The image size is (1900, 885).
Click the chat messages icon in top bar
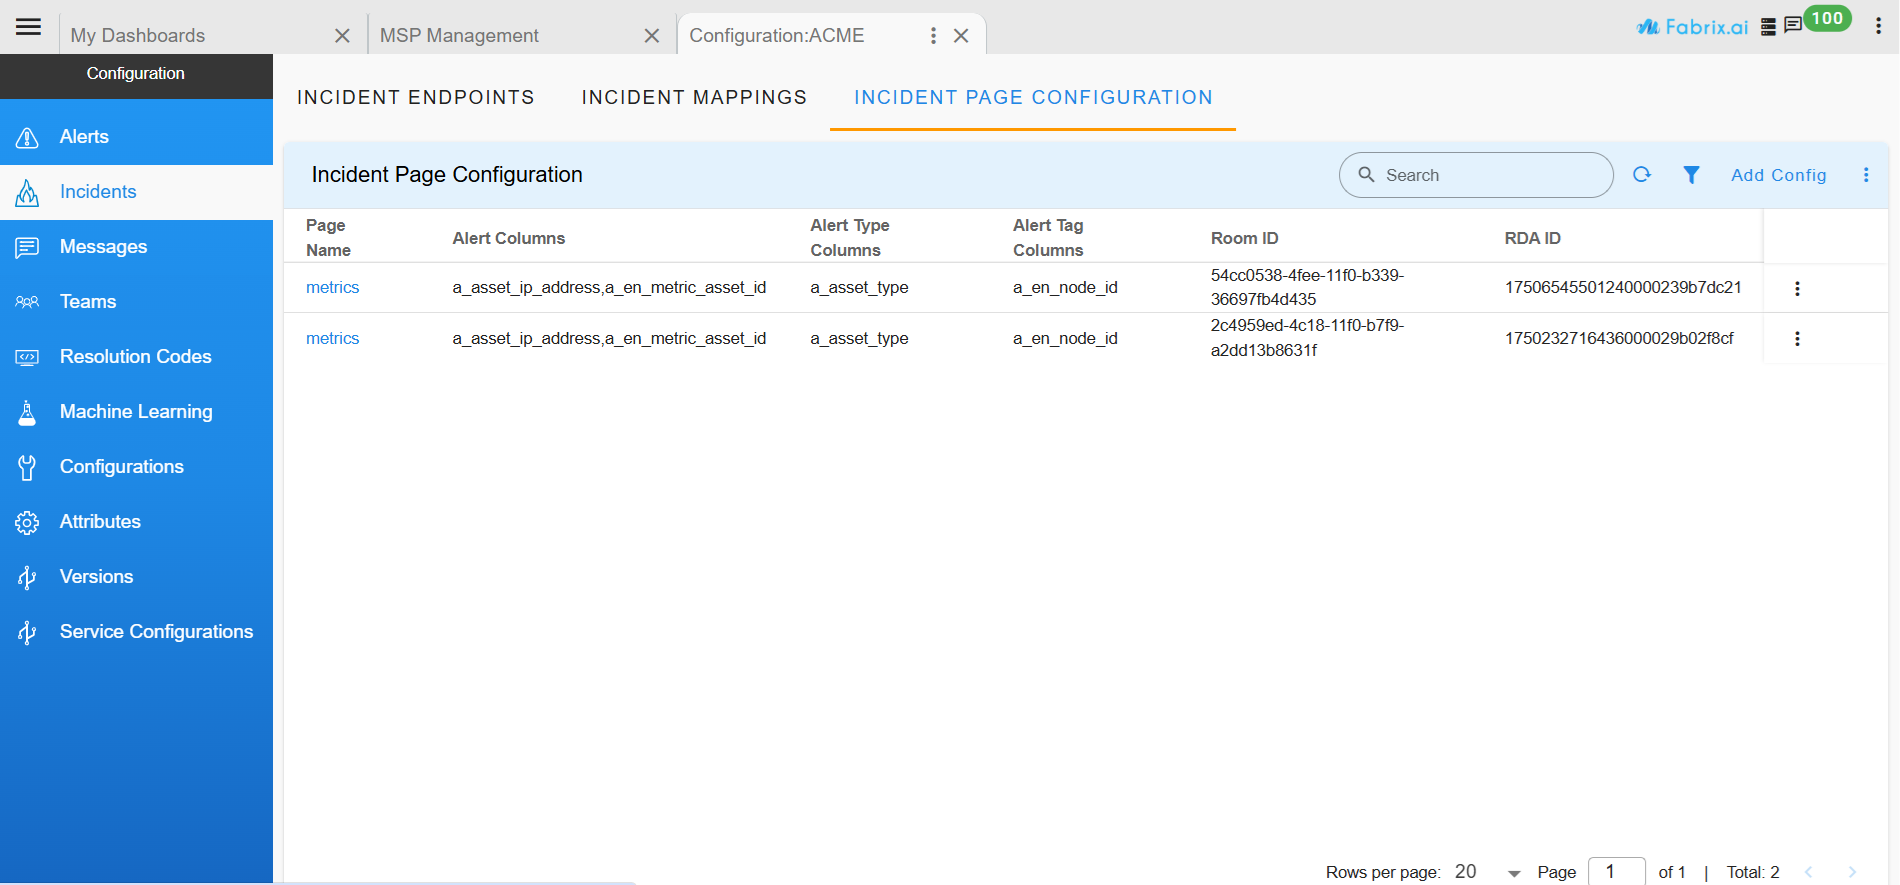(x=1793, y=25)
